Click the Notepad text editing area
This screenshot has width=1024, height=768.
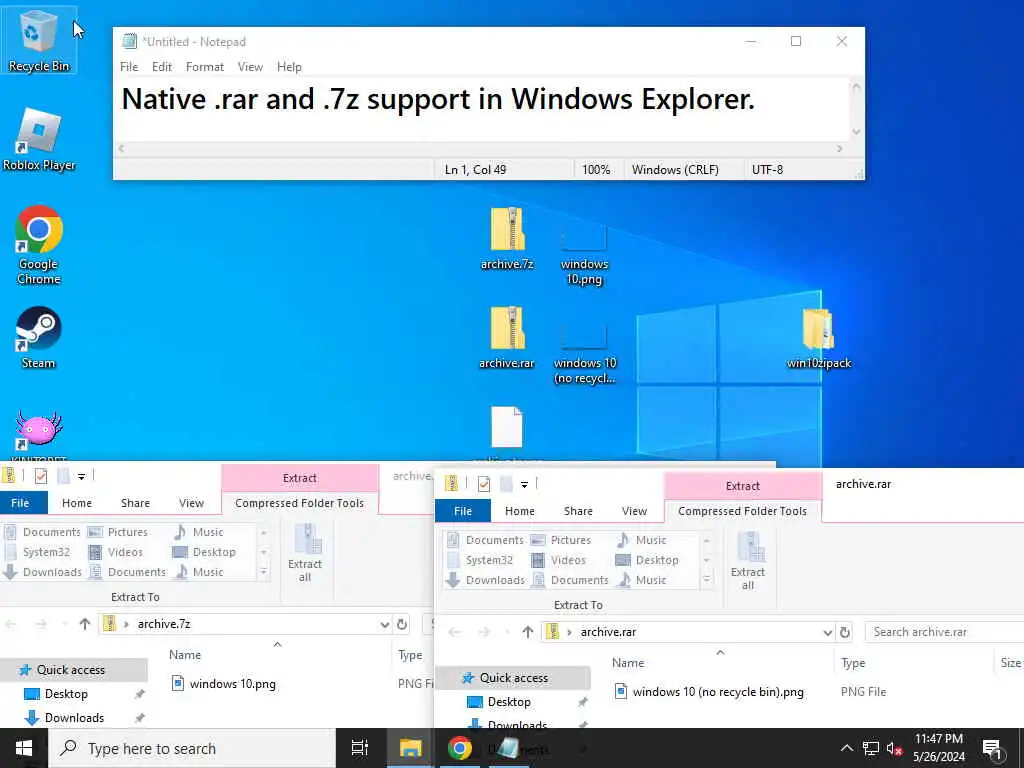[482, 110]
